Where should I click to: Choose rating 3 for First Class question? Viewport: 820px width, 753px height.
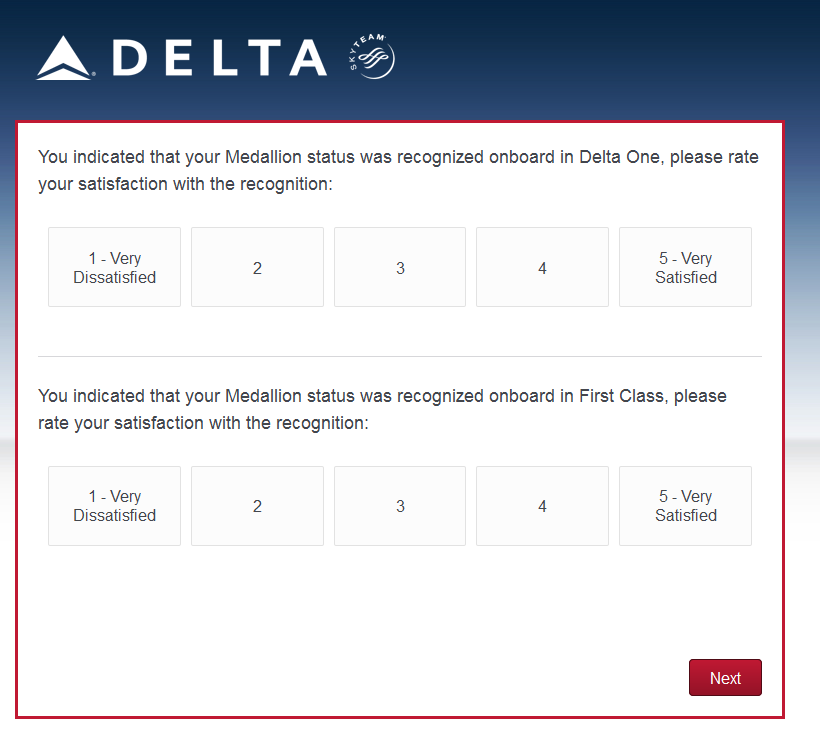point(400,506)
